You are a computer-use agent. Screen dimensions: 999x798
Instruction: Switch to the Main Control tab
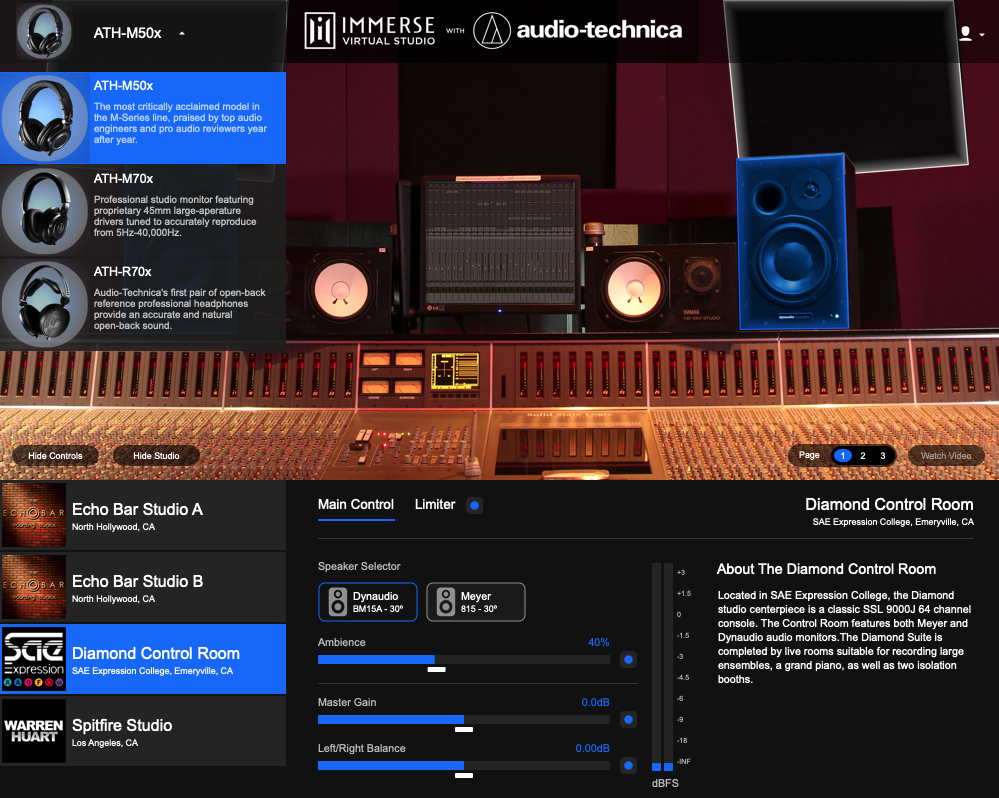pos(356,505)
